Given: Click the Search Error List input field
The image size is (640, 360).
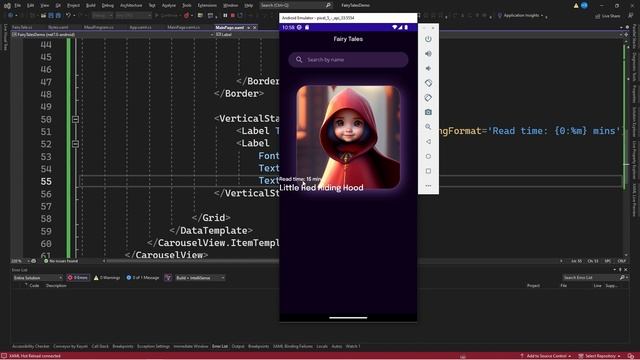Looking at the screenshot, I should [x=591, y=278].
